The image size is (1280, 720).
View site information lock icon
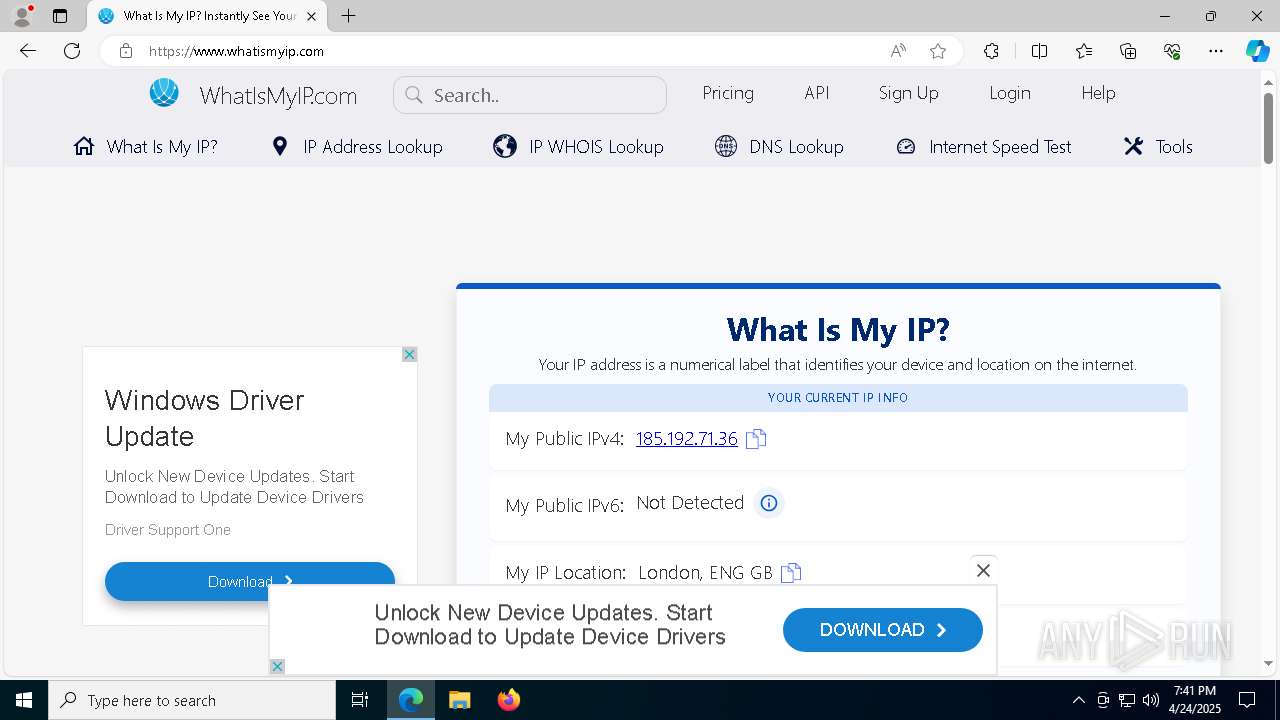126,51
